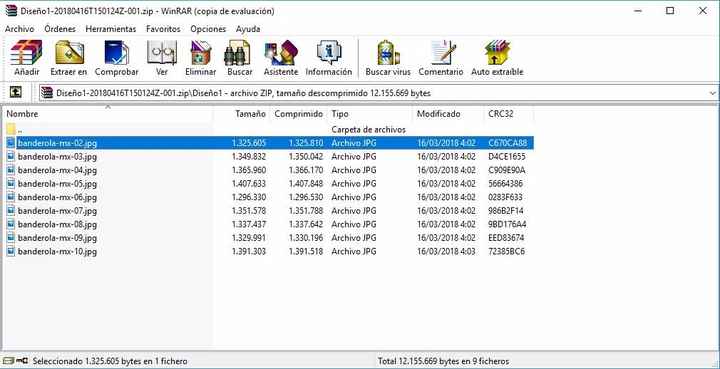The image size is (720, 369).
Task: Sort files by Tipo column header
Action: (370, 114)
